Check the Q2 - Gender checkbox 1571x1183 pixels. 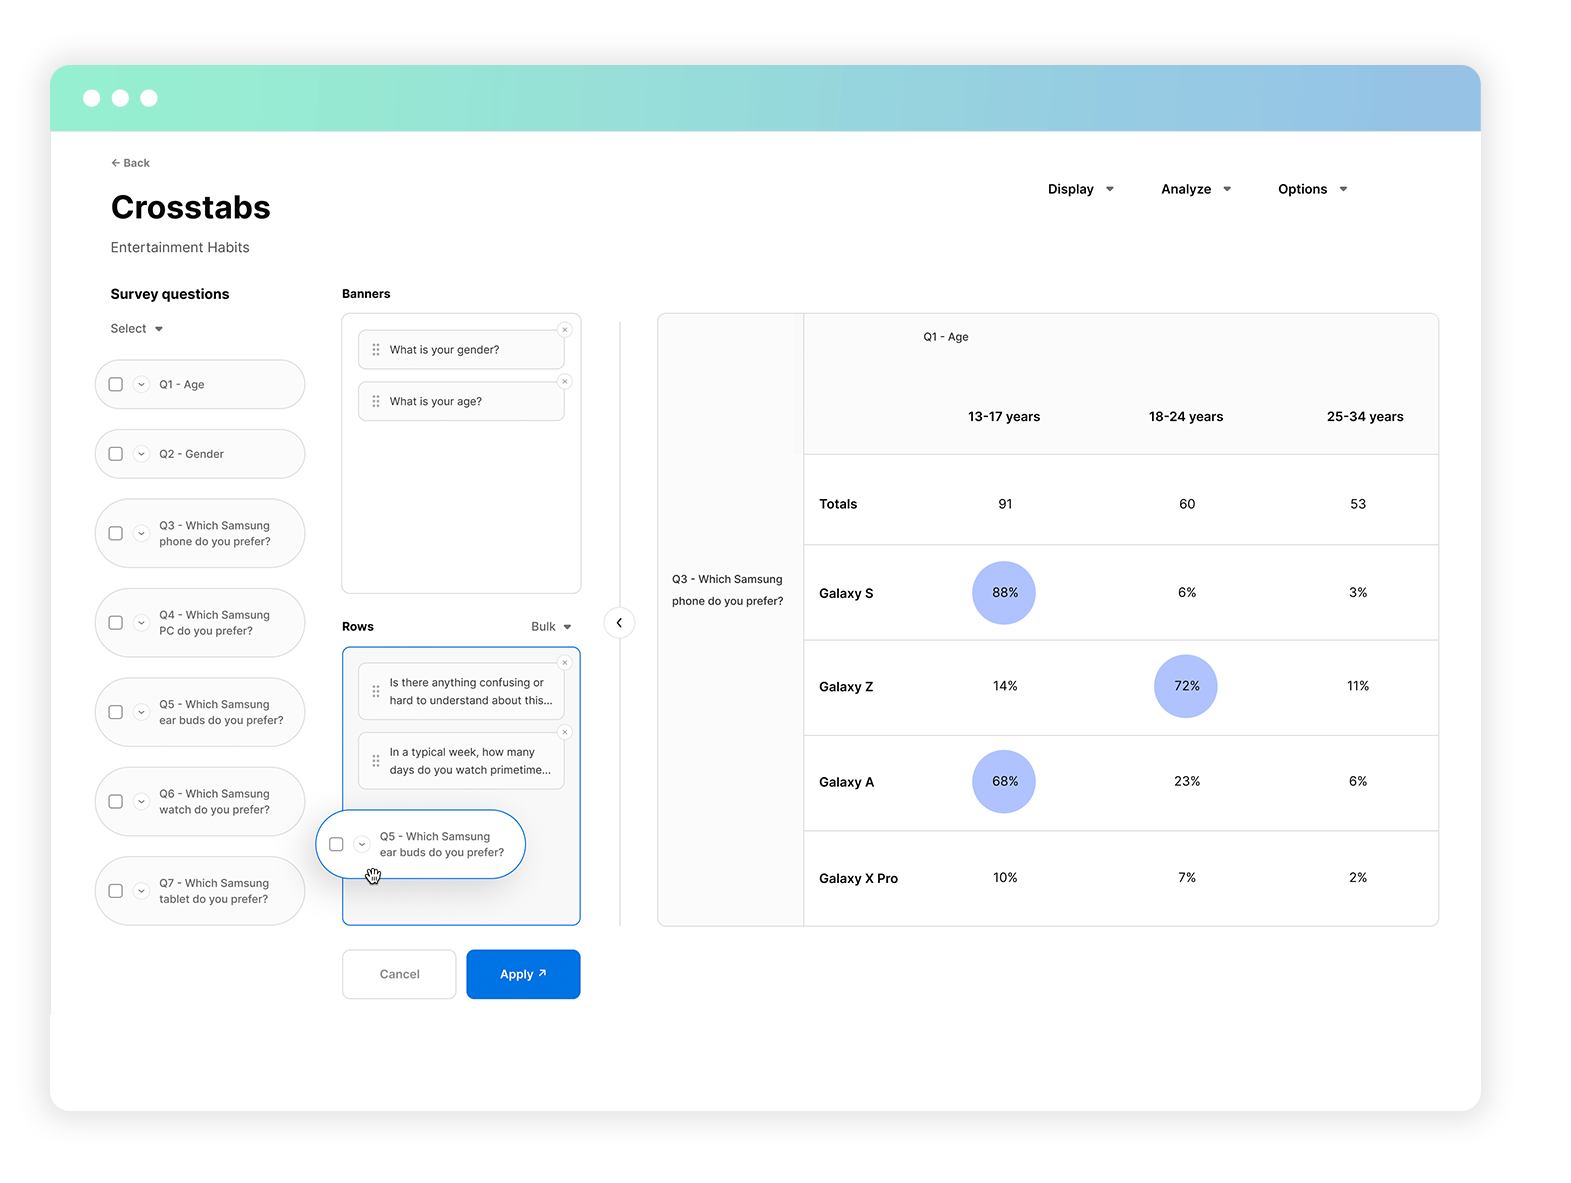pos(116,454)
